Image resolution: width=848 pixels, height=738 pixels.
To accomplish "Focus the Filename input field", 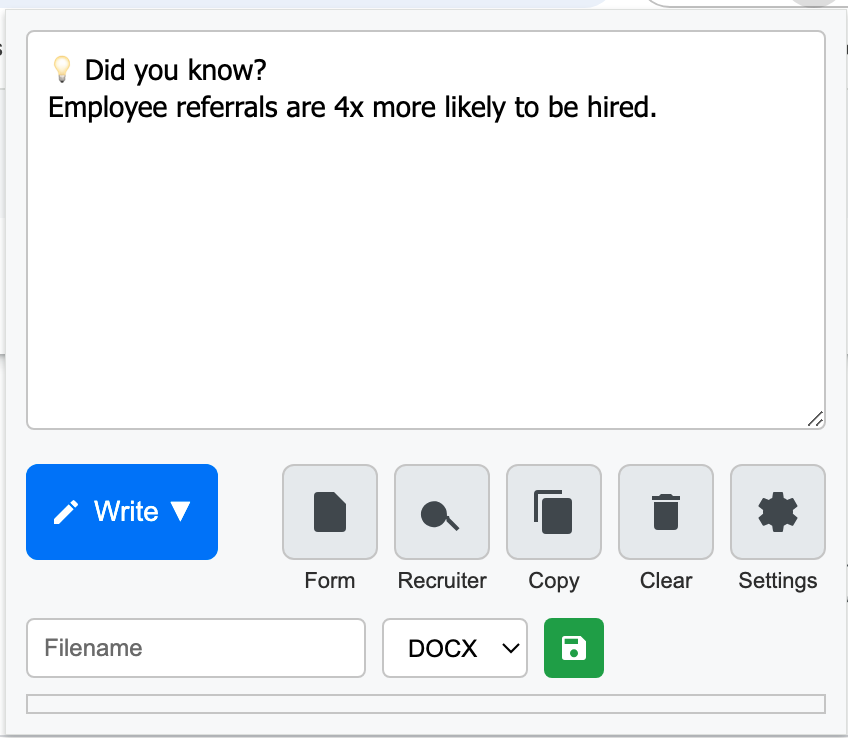I will pos(196,648).
